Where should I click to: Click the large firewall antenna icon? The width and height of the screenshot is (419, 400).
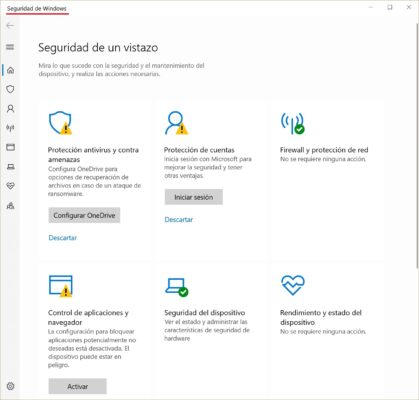(293, 123)
